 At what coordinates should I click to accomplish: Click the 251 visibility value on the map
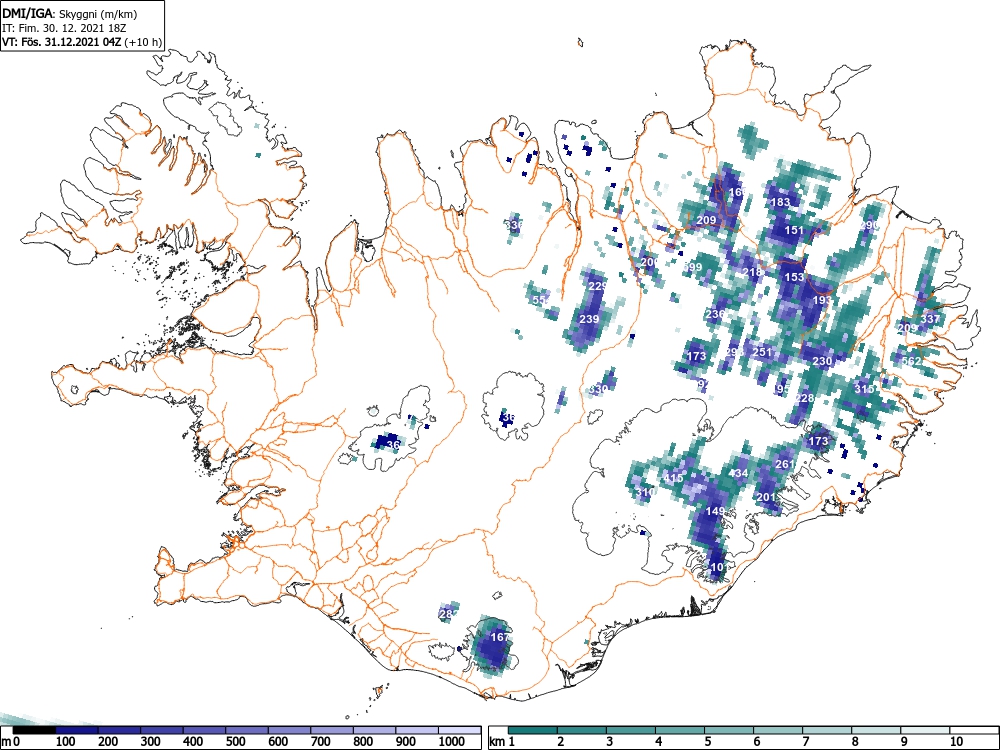[x=762, y=351]
